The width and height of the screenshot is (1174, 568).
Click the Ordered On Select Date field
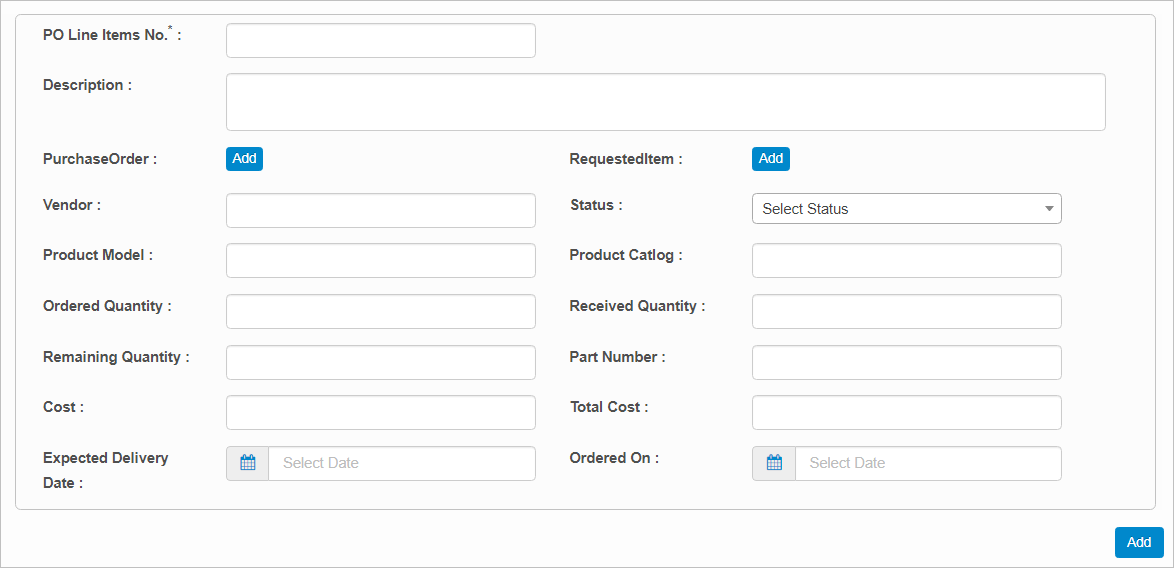pyautogui.click(x=927, y=463)
